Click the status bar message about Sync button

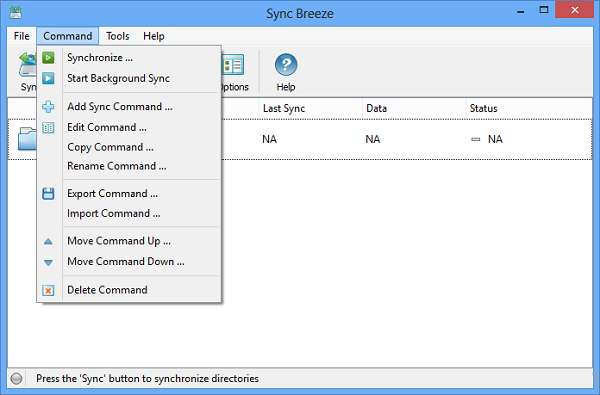coord(147,379)
